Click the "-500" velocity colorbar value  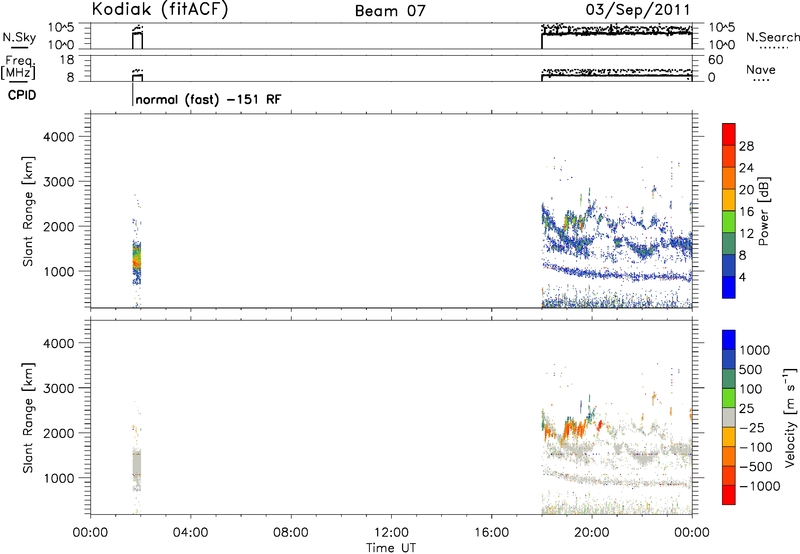755,466
